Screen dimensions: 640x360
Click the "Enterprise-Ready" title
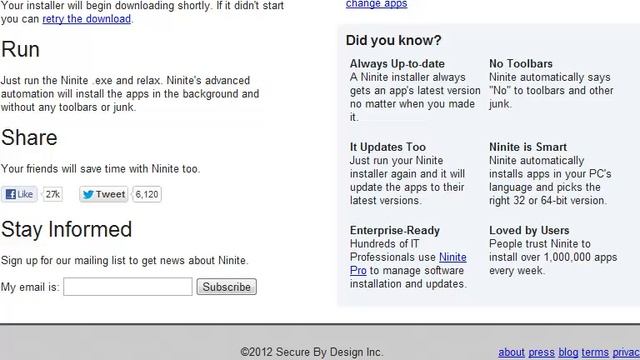coord(395,231)
